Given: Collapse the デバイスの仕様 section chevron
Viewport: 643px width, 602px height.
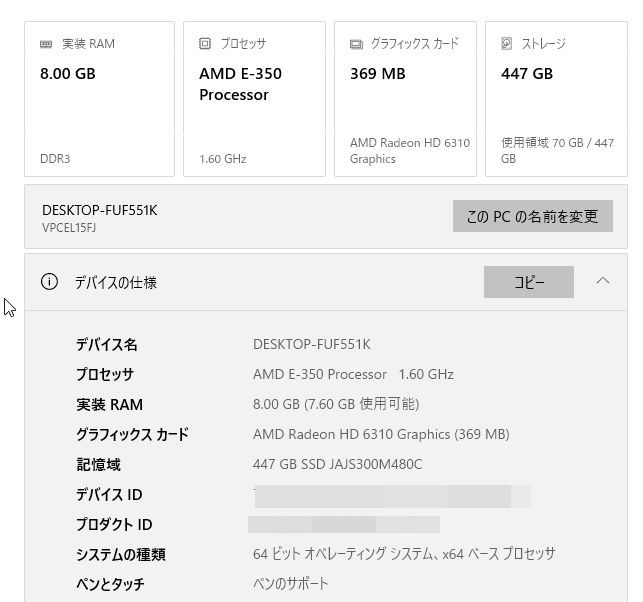Looking at the screenshot, I should coord(603,281).
